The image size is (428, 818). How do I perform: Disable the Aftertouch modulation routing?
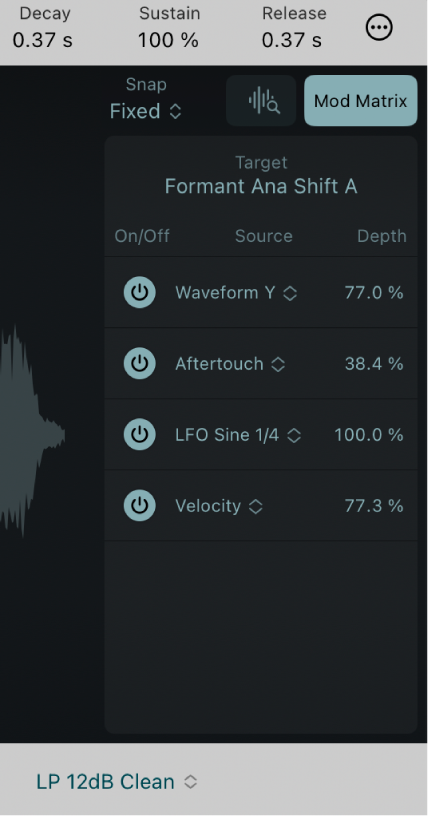pyautogui.click(x=139, y=364)
